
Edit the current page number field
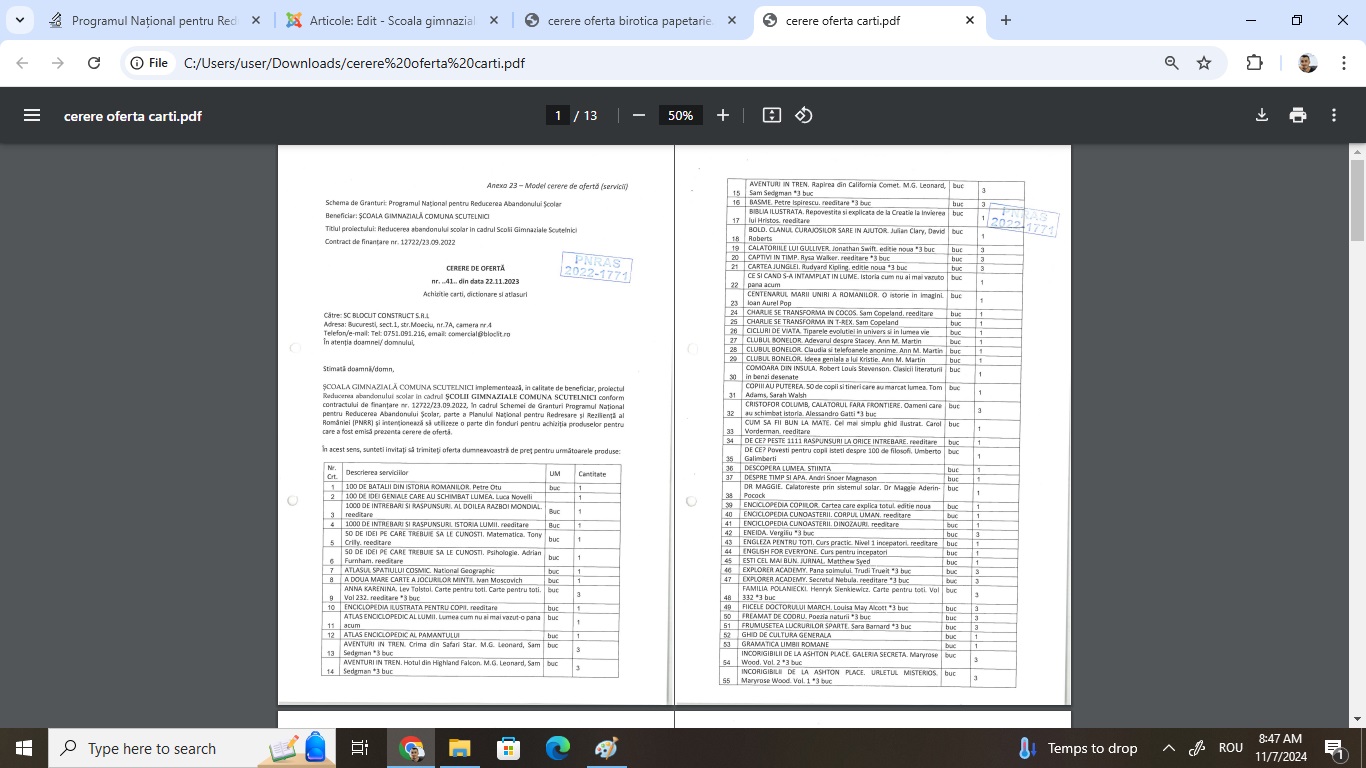(557, 115)
